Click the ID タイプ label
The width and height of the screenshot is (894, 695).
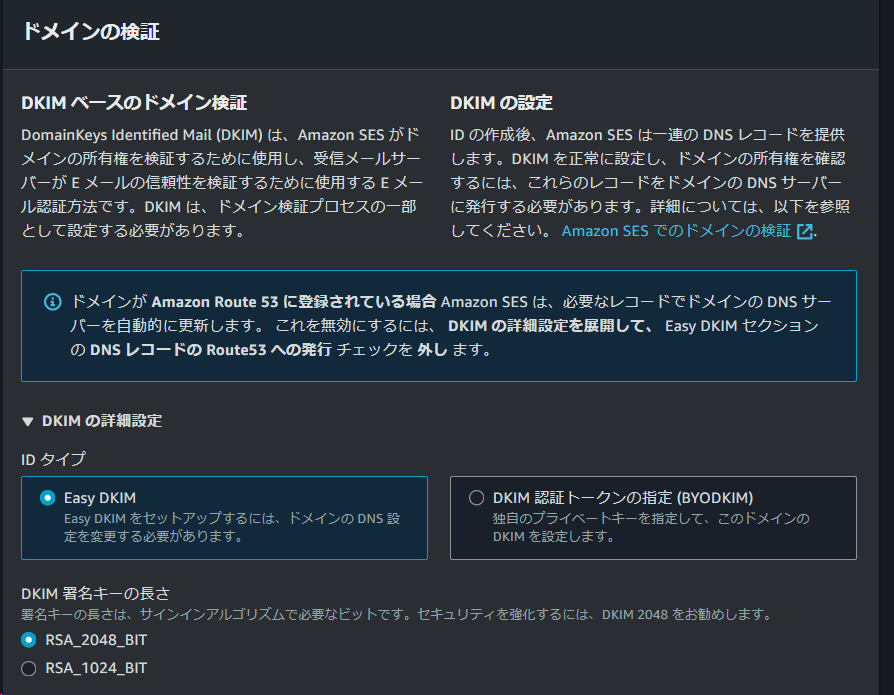pyautogui.click(x=54, y=459)
